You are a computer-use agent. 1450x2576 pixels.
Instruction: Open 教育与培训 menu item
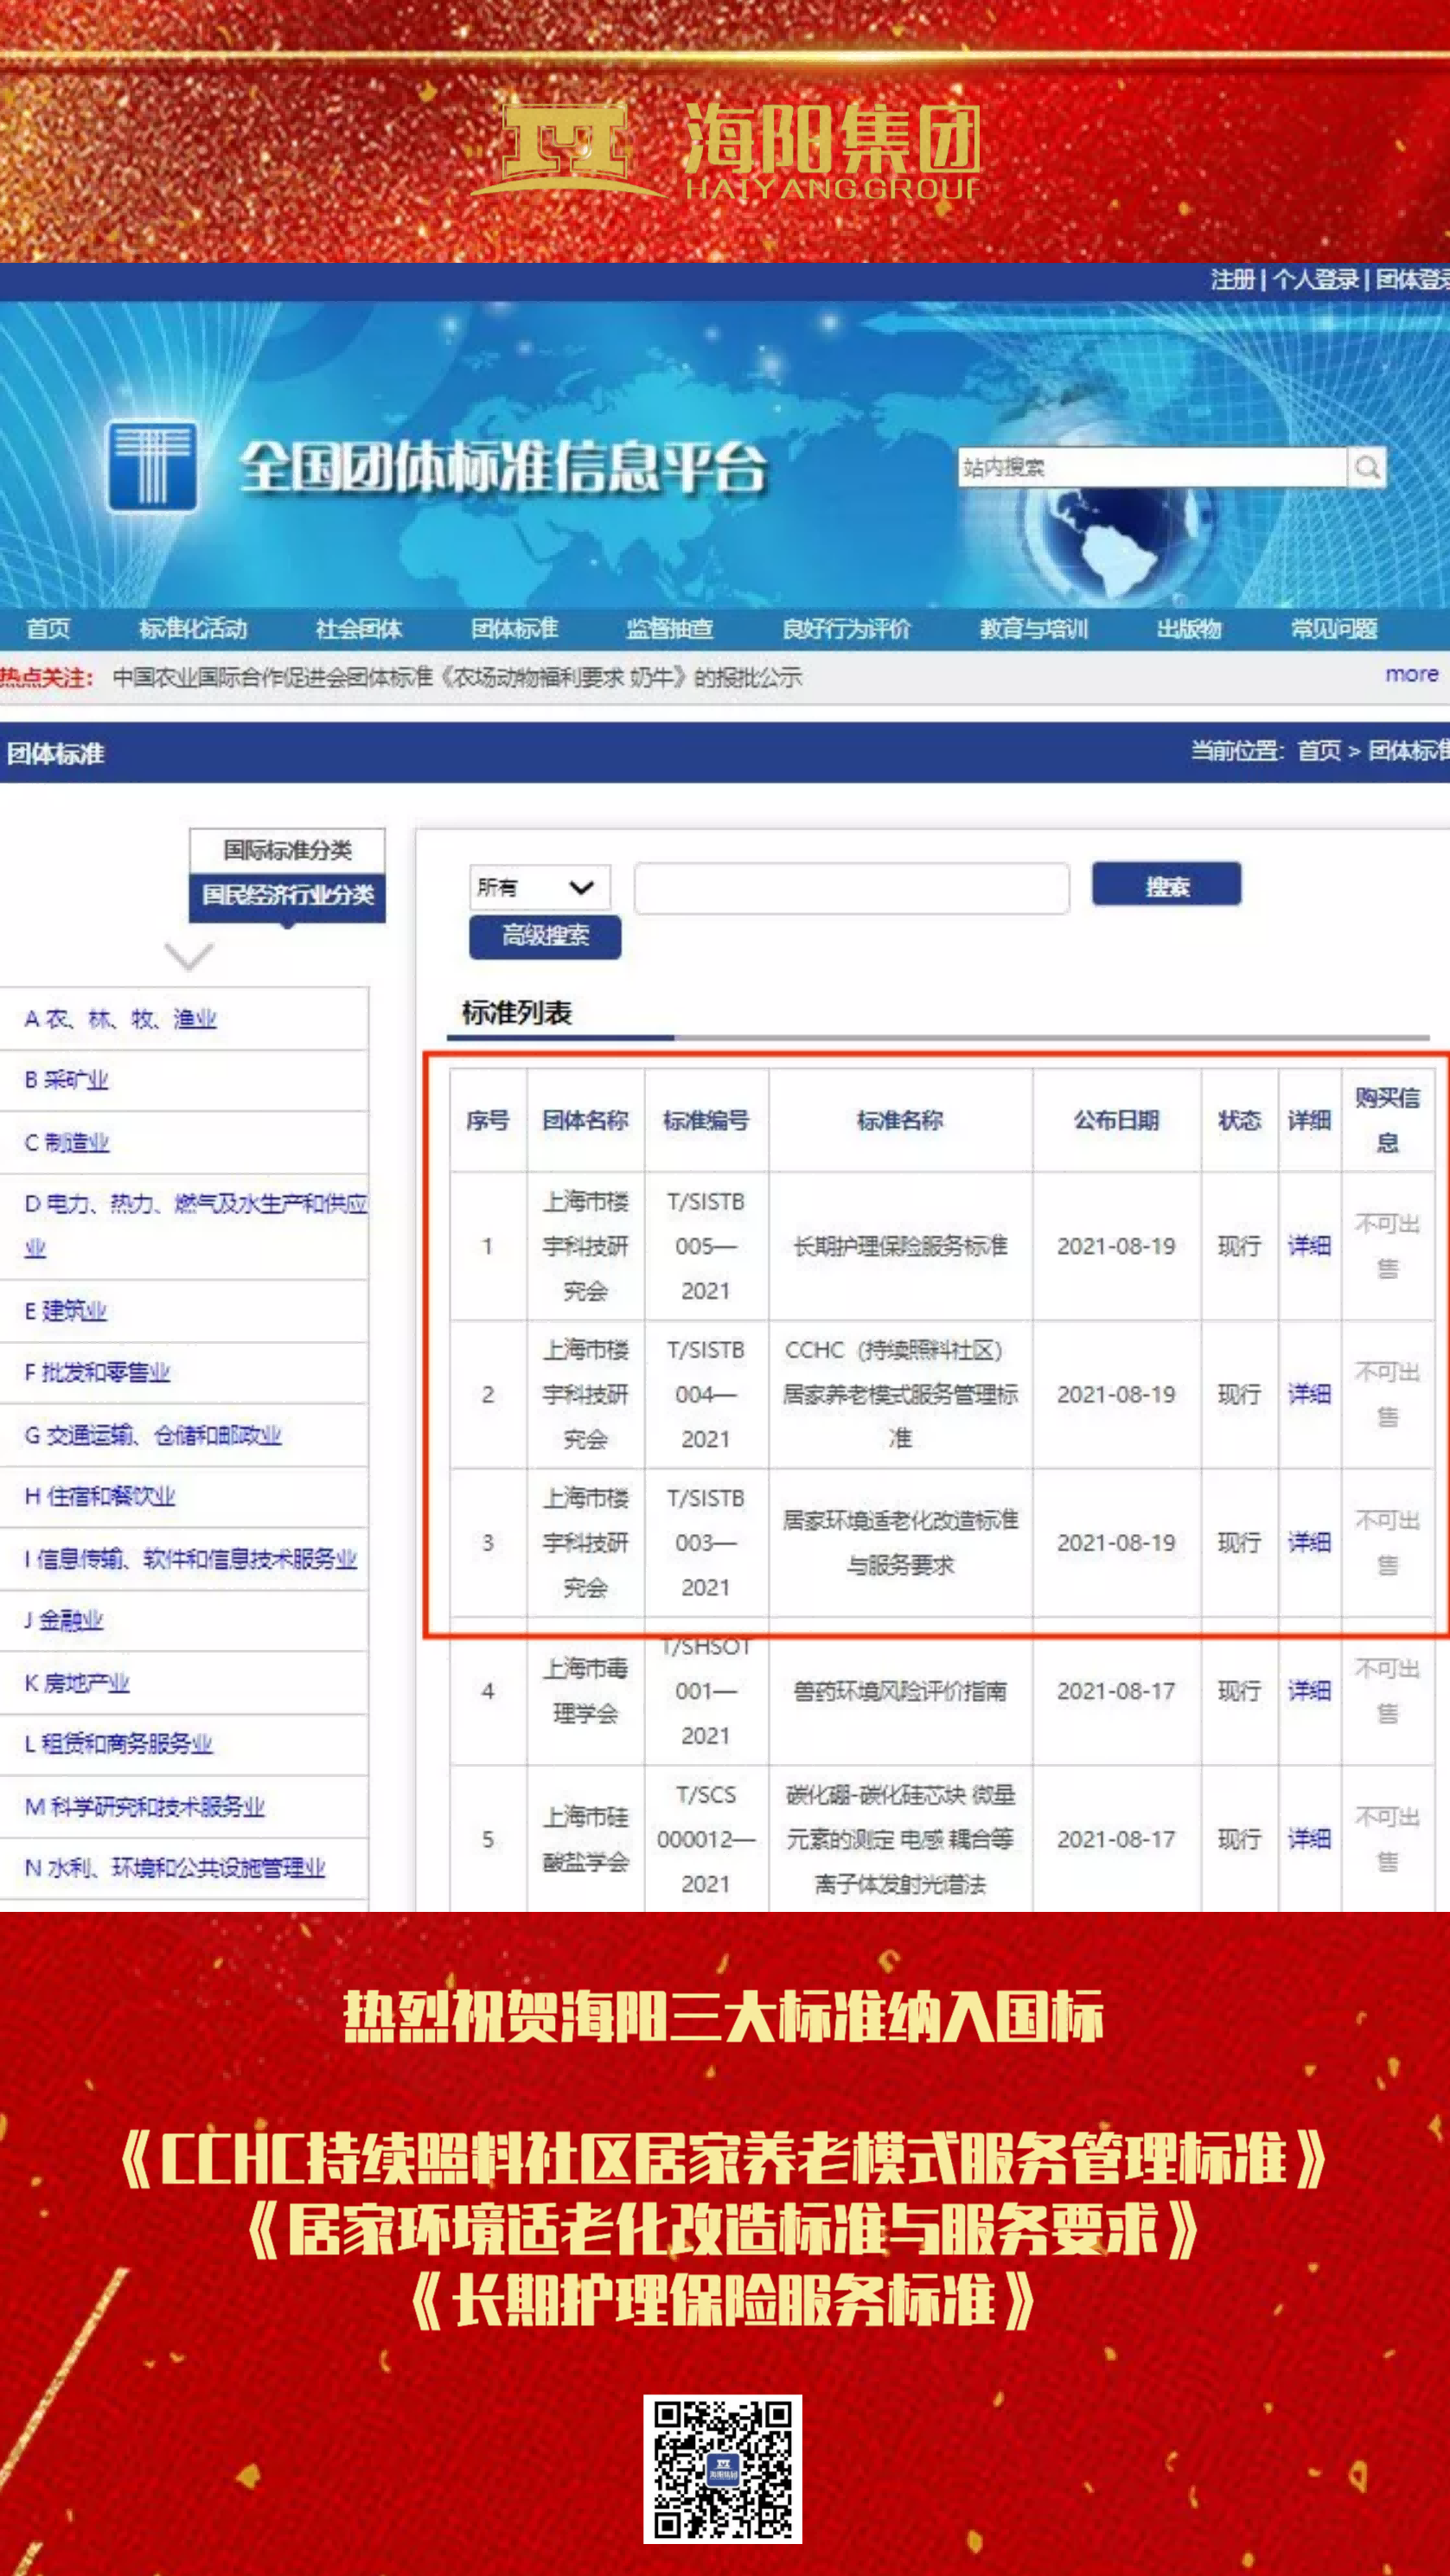coord(1034,629)
